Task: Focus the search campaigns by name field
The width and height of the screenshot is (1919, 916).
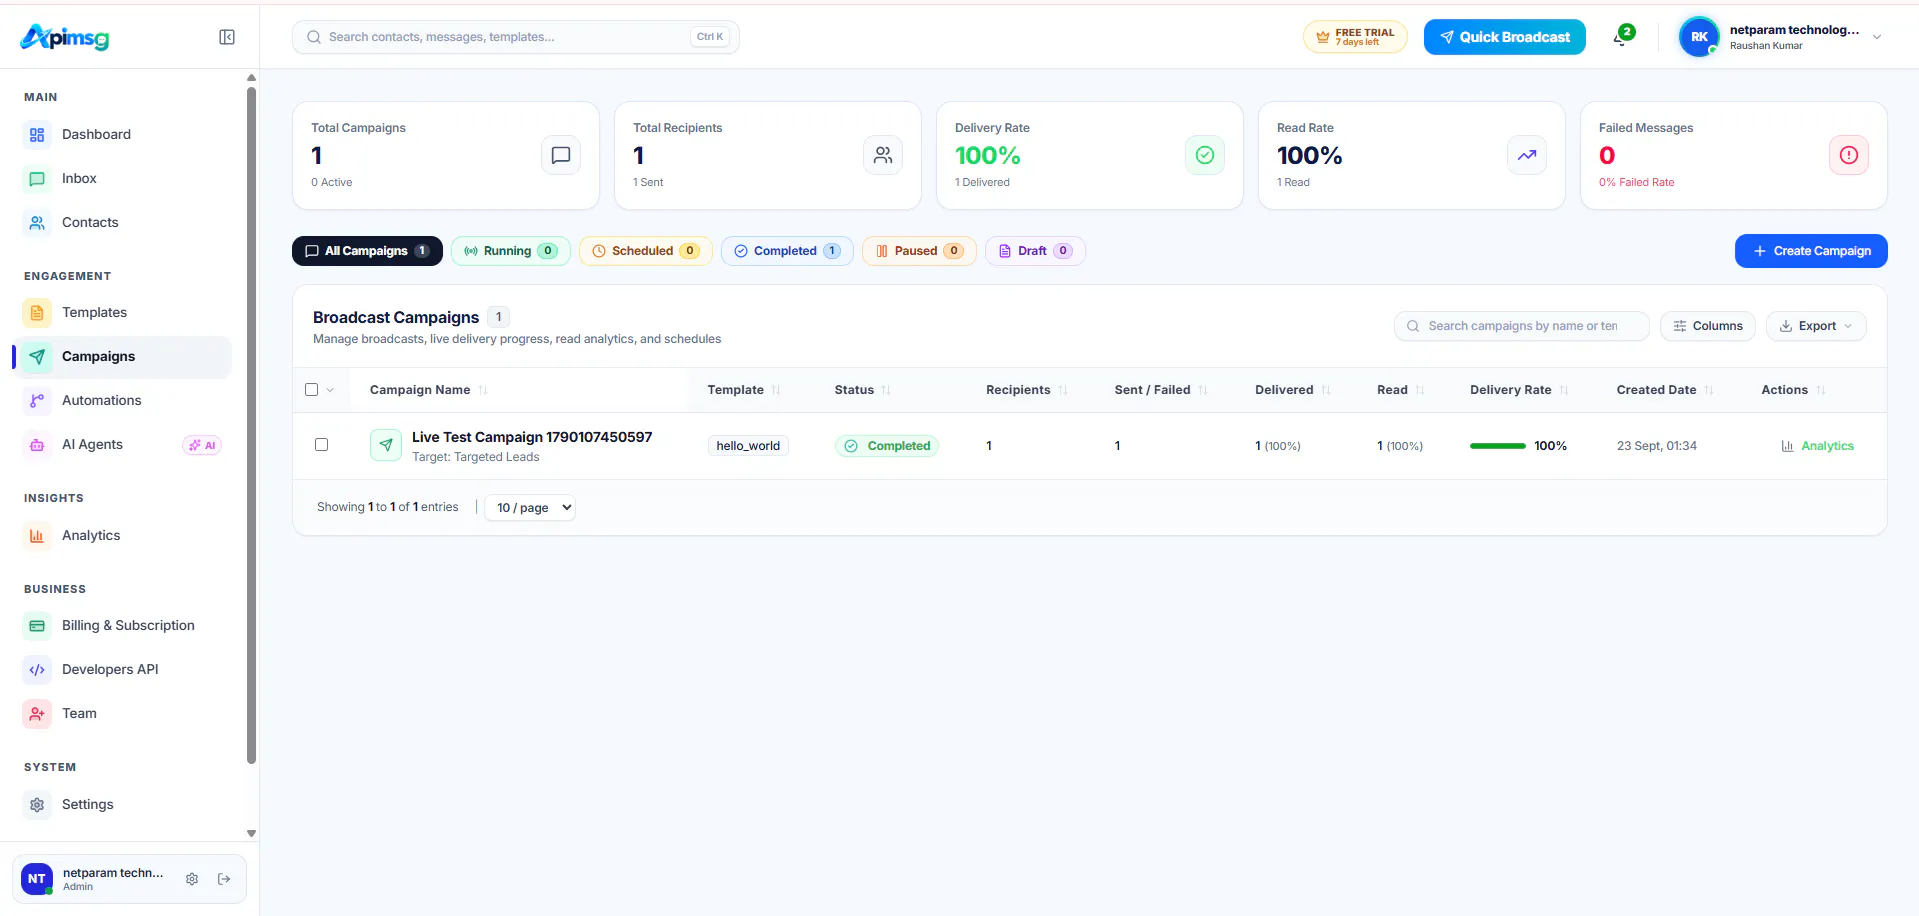Action: coord(1521,326)
